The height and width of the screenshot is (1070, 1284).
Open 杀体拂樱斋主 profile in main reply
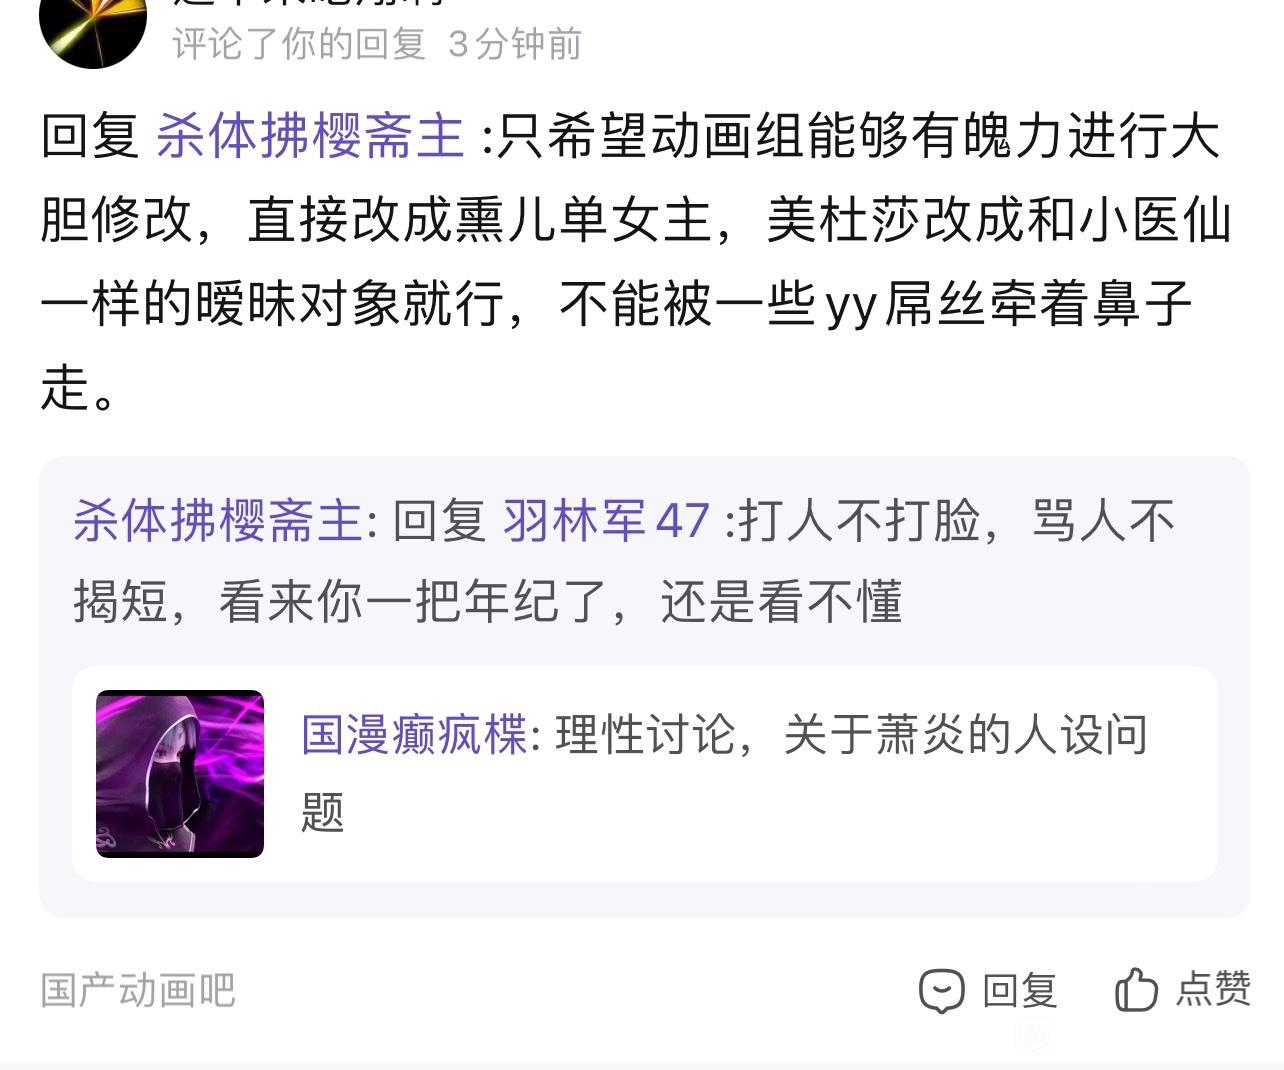click(310, 136)
